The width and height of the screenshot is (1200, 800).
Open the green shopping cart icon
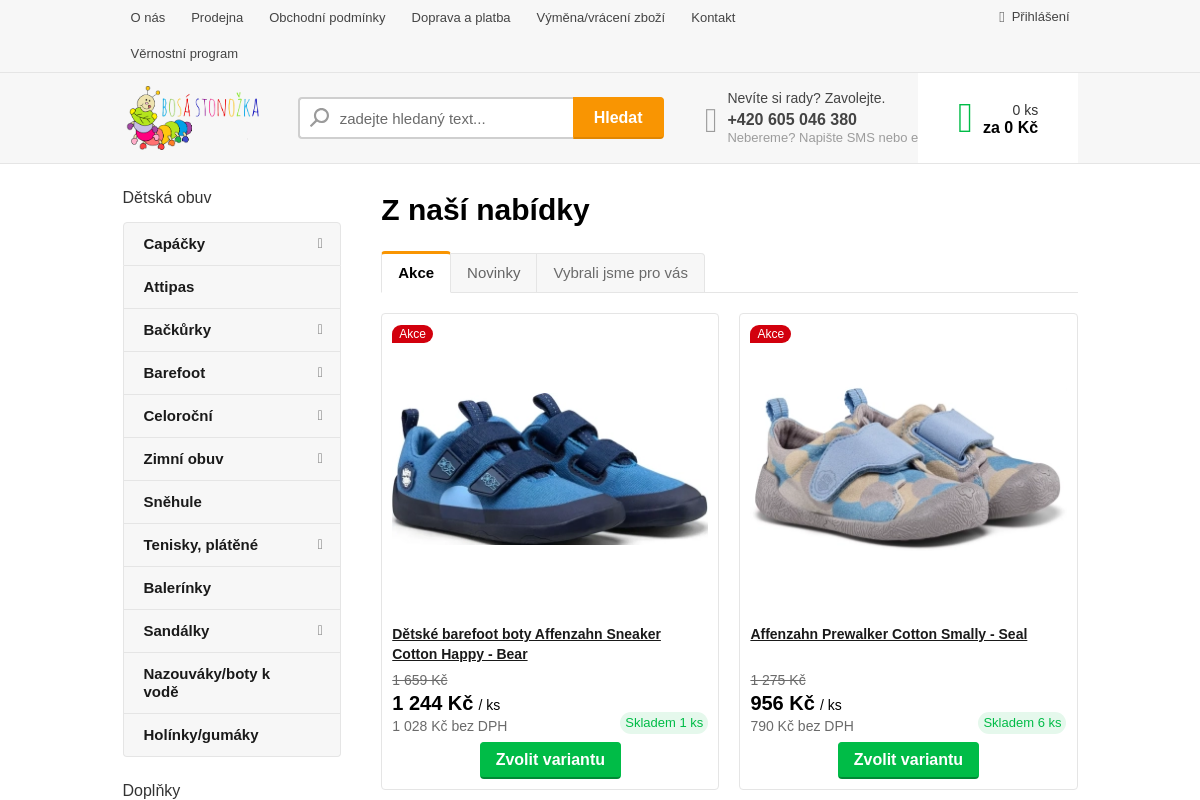point(963,117)
